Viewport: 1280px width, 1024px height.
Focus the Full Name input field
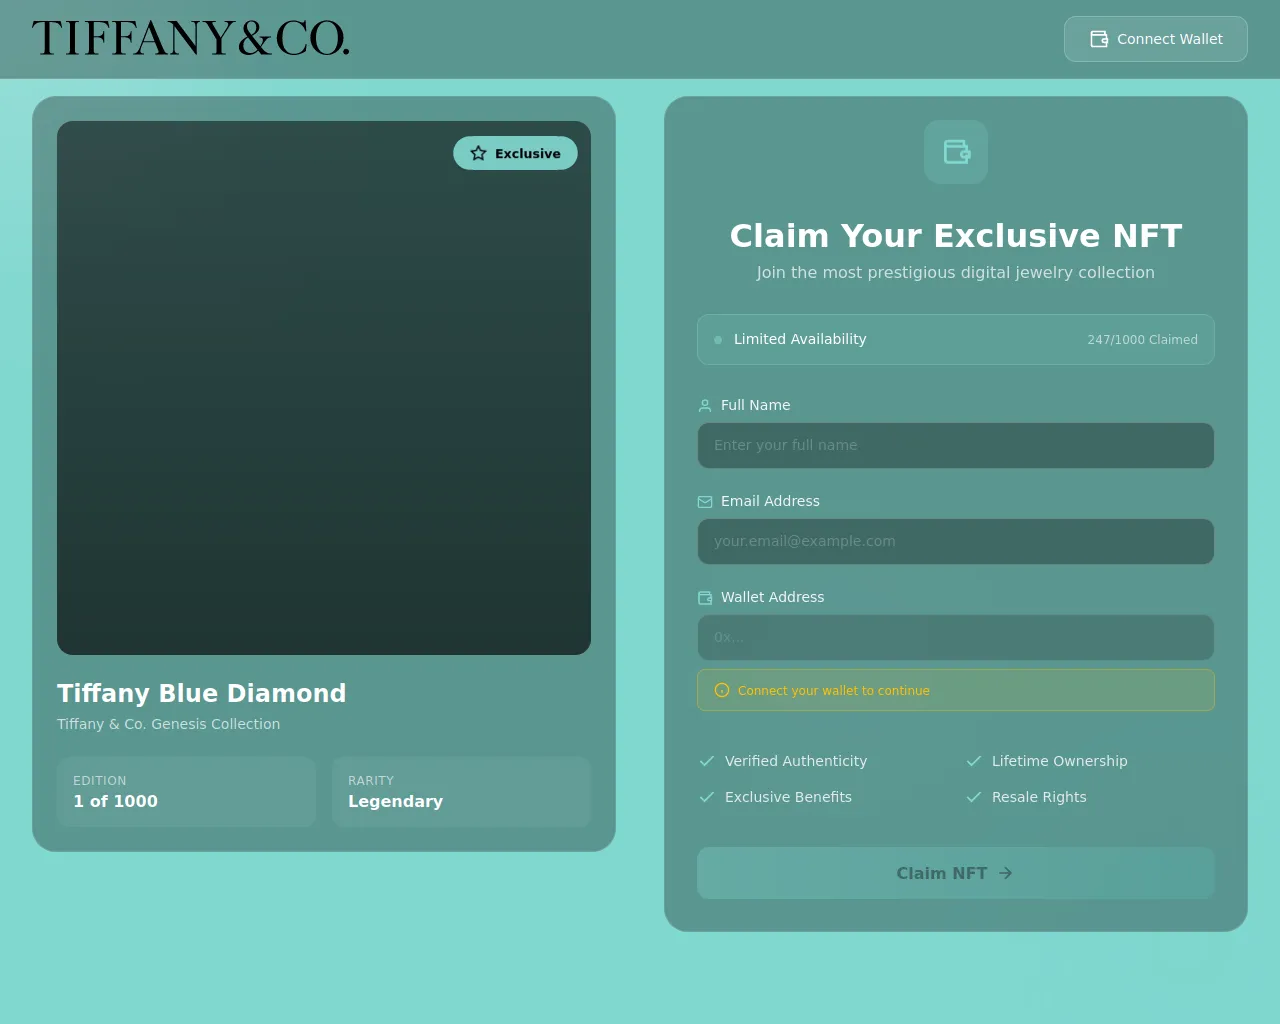tap(956, 445)
